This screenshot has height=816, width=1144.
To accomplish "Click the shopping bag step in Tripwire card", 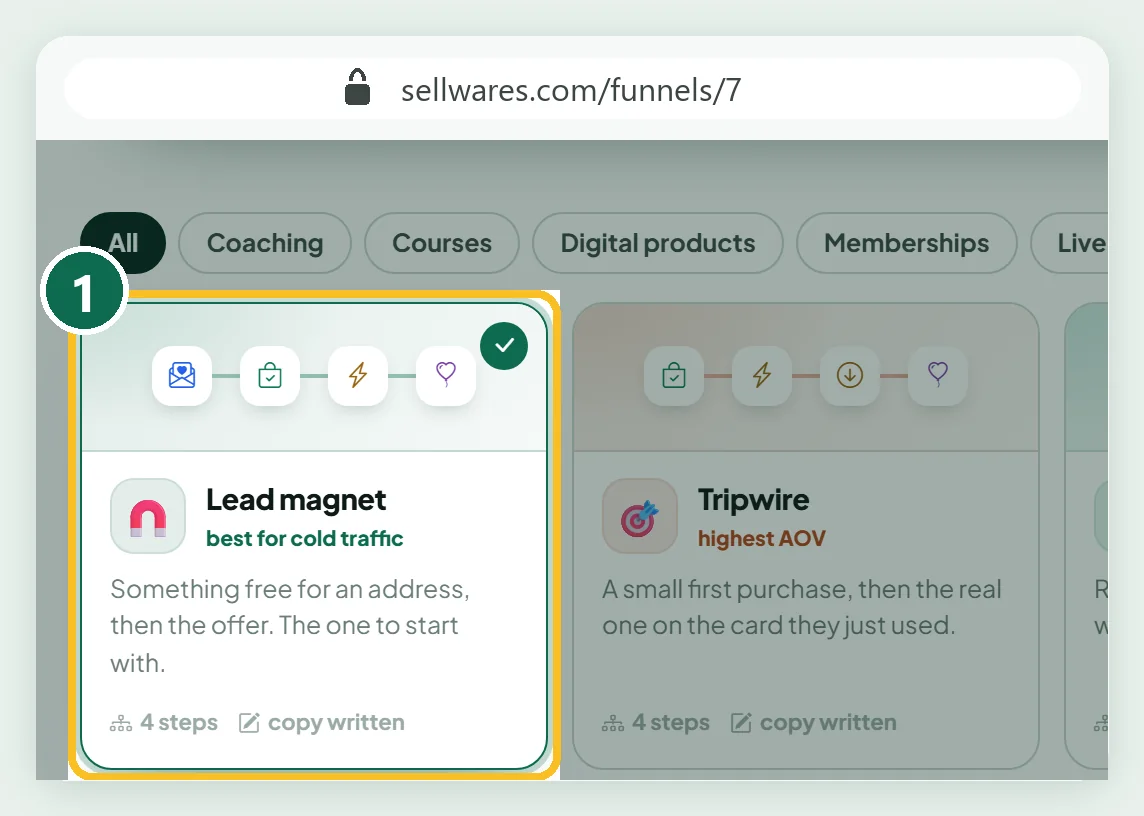I will [x=674, y=375].
